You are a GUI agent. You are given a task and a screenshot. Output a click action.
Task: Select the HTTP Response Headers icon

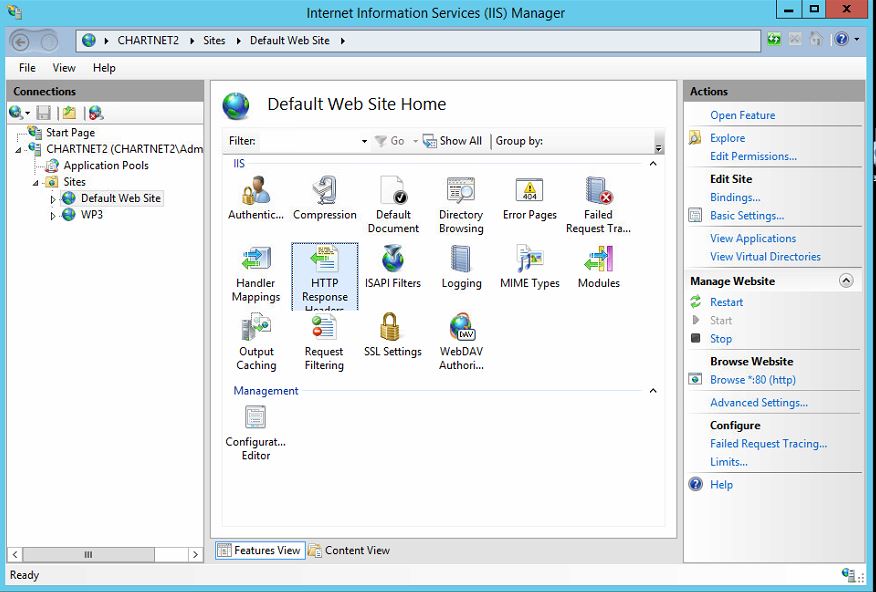click(325, 276)
